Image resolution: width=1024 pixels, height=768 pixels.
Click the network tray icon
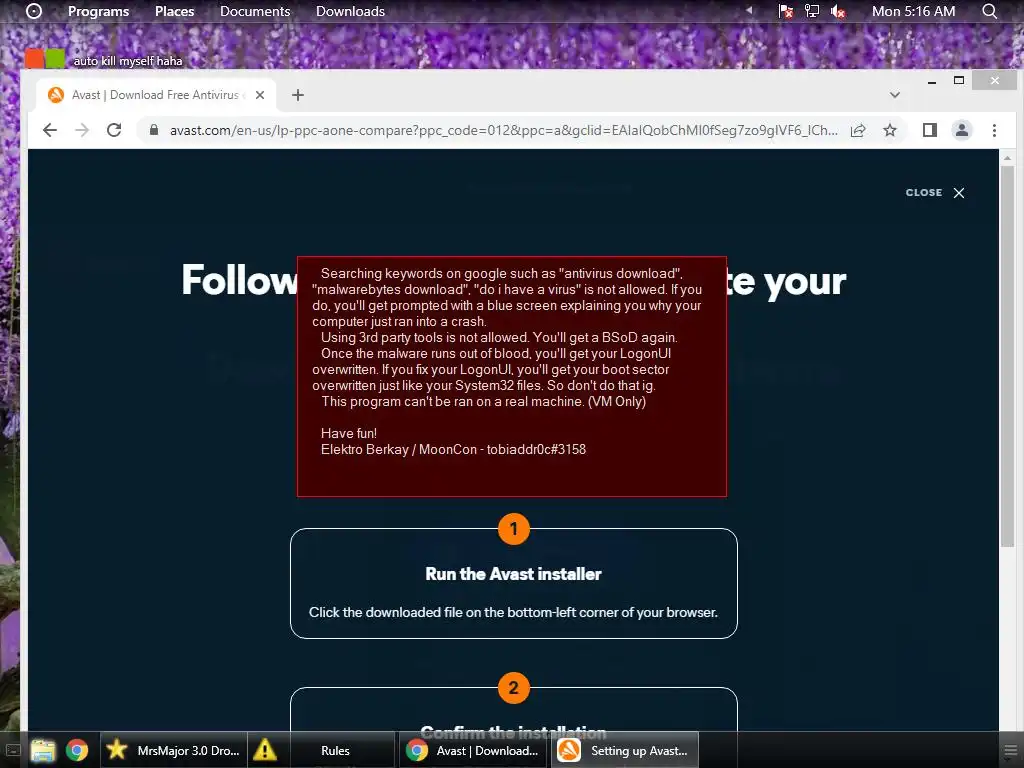[x=812, y=11]
